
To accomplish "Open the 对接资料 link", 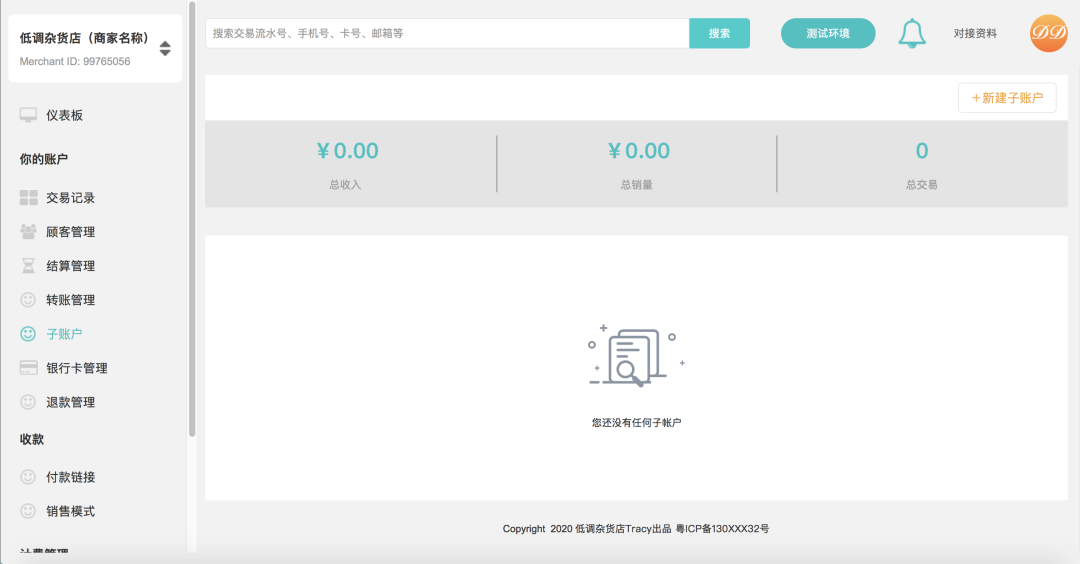I will [975, 33].
